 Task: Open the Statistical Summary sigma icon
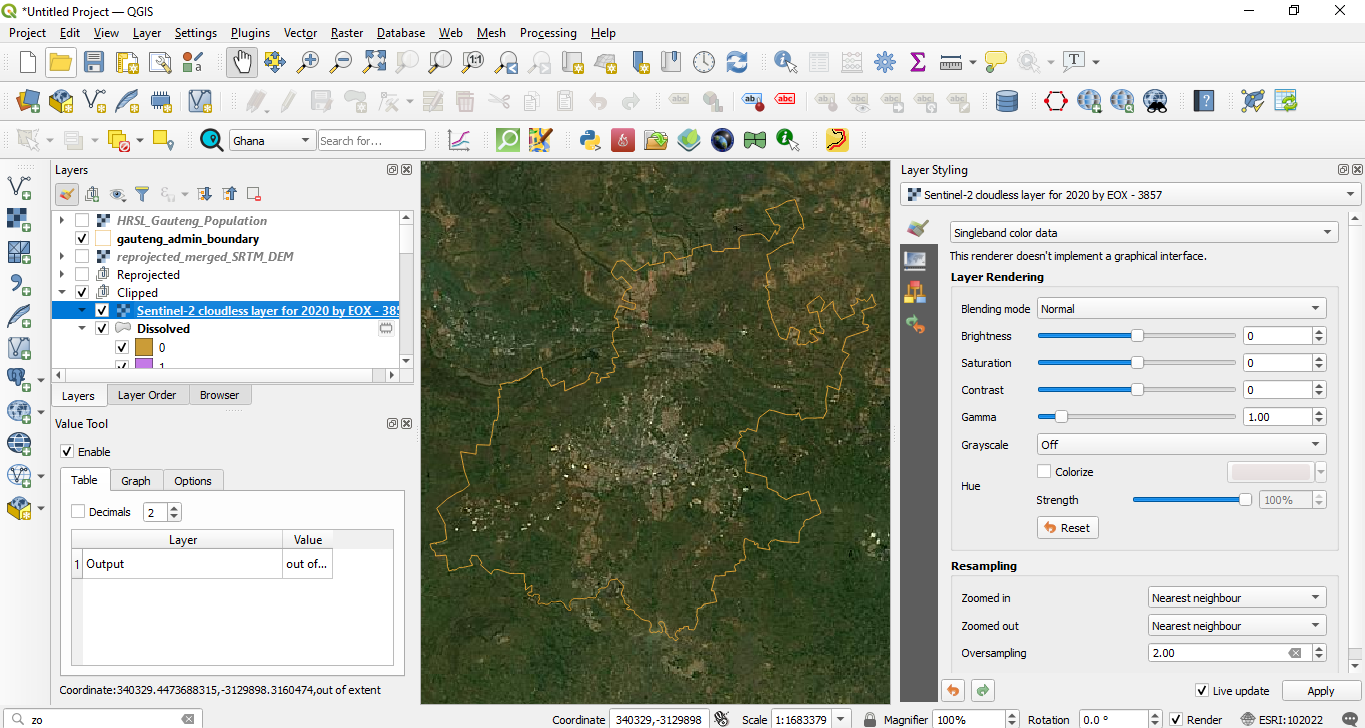tap(918, 62)
